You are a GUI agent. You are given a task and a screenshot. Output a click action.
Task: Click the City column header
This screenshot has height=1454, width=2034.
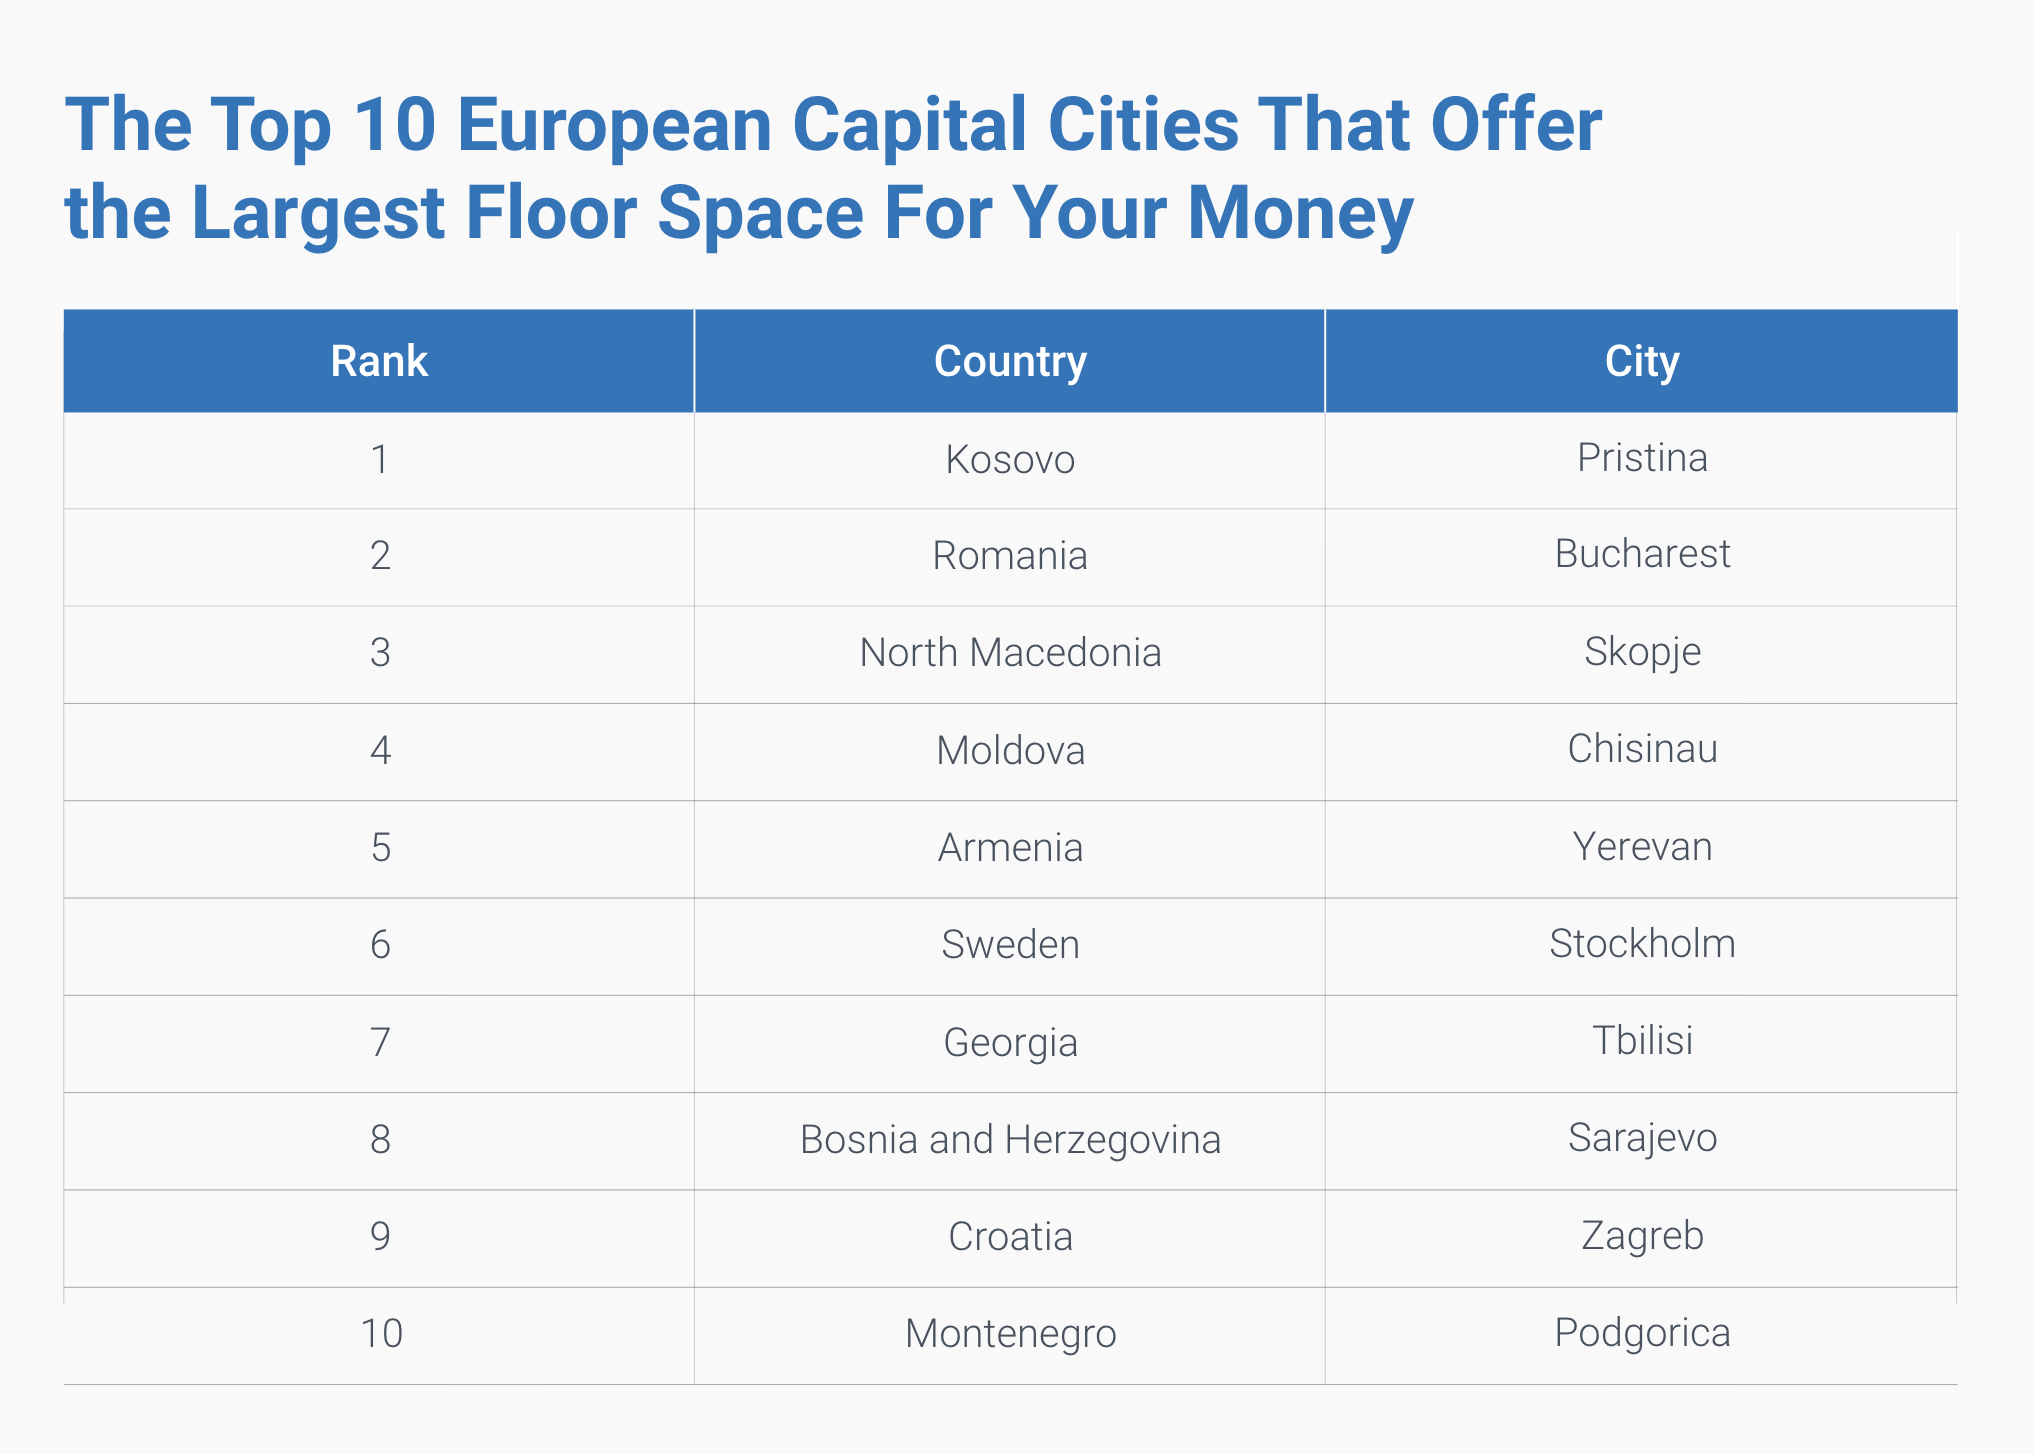coord(1642,361)
